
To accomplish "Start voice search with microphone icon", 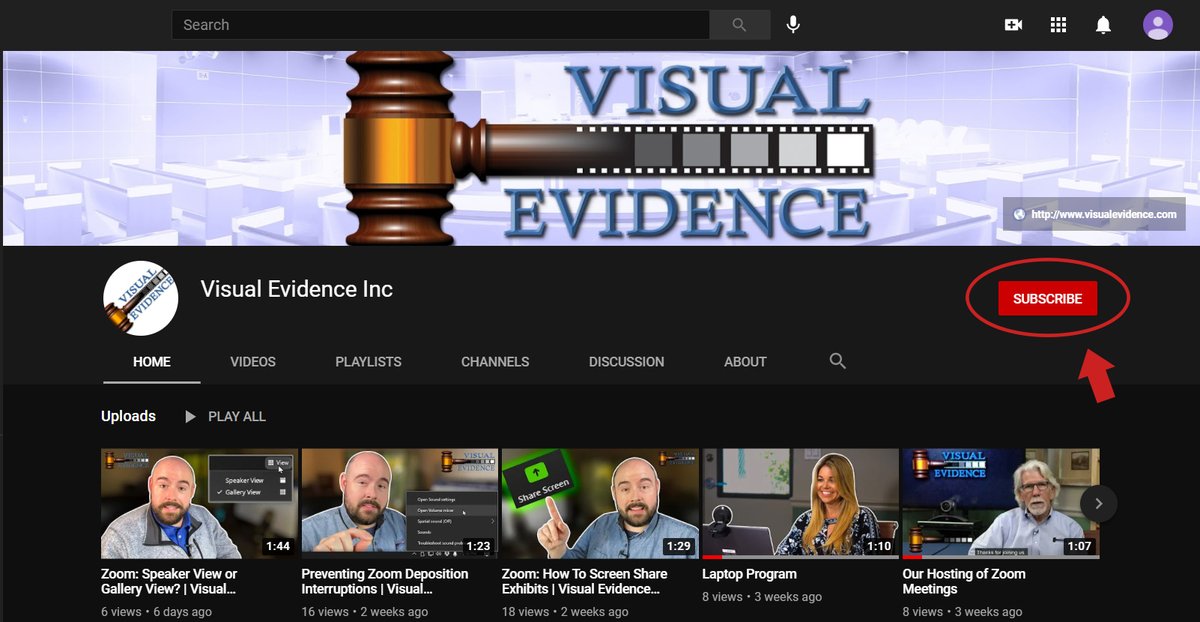I will pos(793,25).
